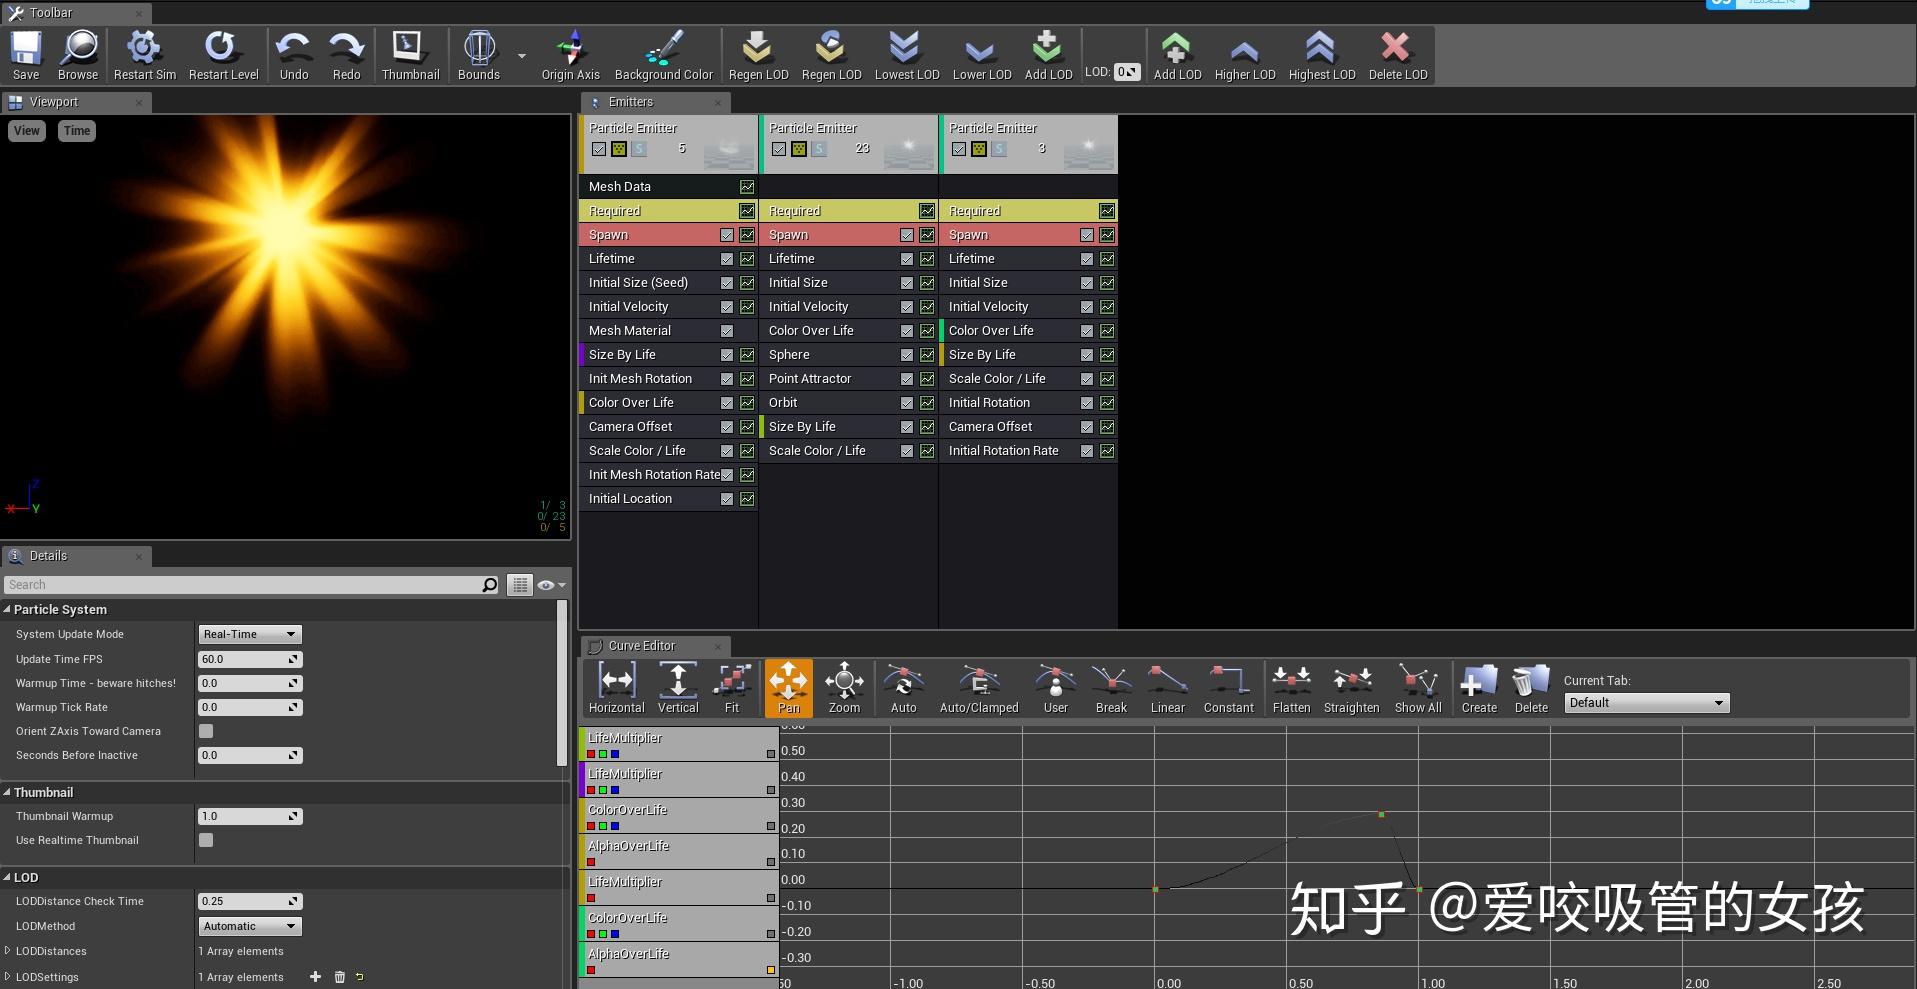Open the System Update Mode dropdown
Image resolution: width=1917 pixels, height=989 pixels.
tap(250, 634)
